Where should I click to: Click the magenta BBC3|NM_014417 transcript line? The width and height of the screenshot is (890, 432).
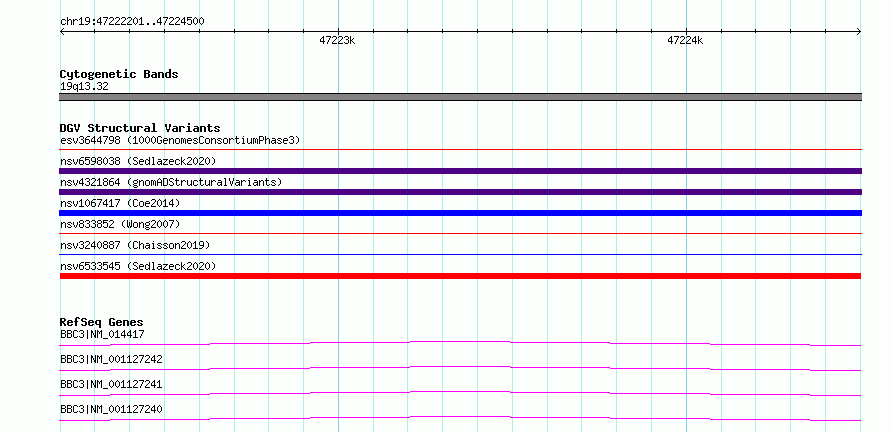460,343
